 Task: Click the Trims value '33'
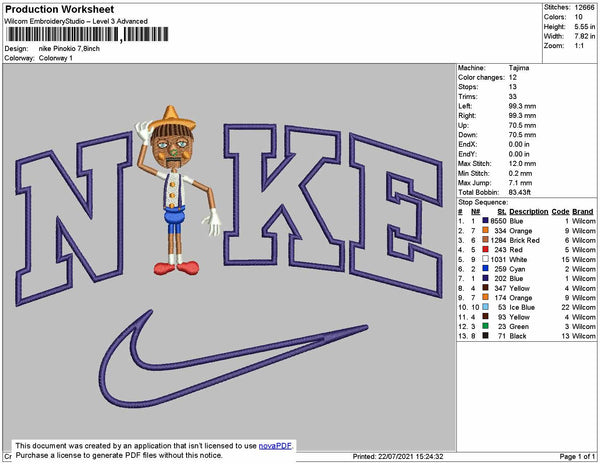(513, 96)
